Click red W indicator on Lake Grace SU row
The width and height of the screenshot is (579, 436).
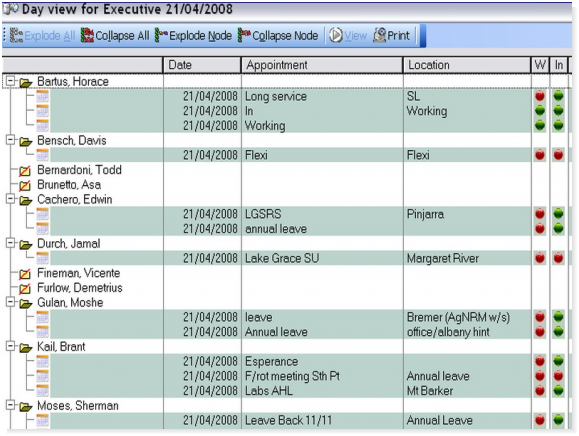(x=540, y=258)
